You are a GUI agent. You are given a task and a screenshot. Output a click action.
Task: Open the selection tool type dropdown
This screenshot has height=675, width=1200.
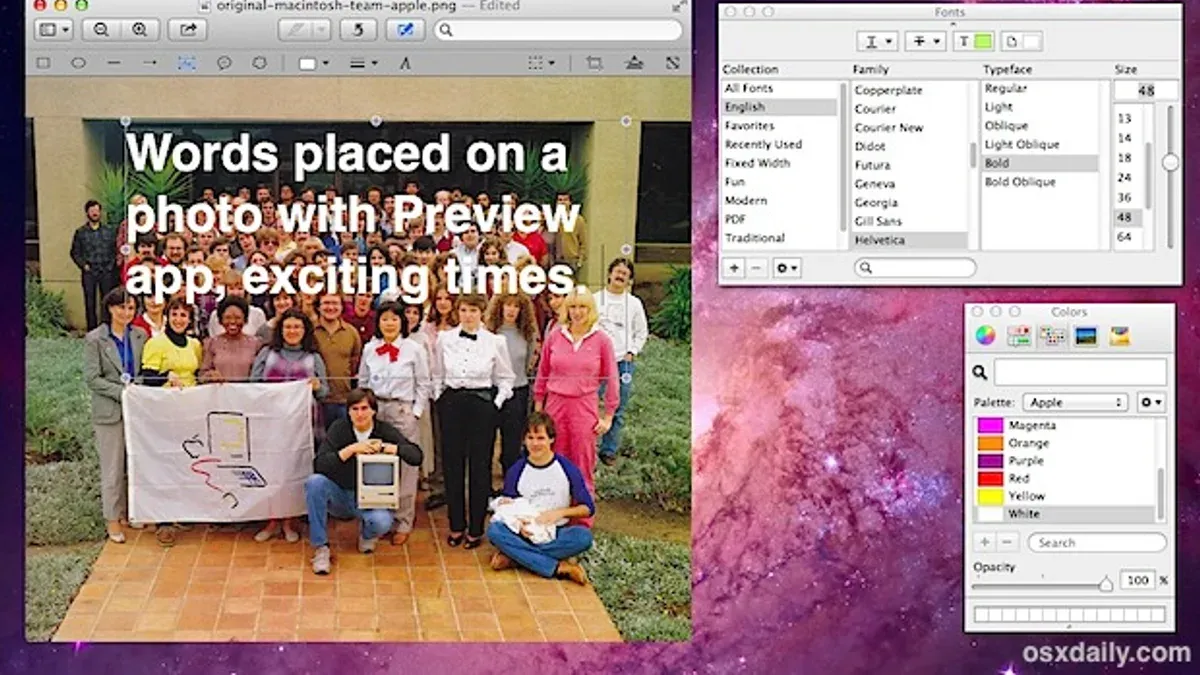click(541, 63)
